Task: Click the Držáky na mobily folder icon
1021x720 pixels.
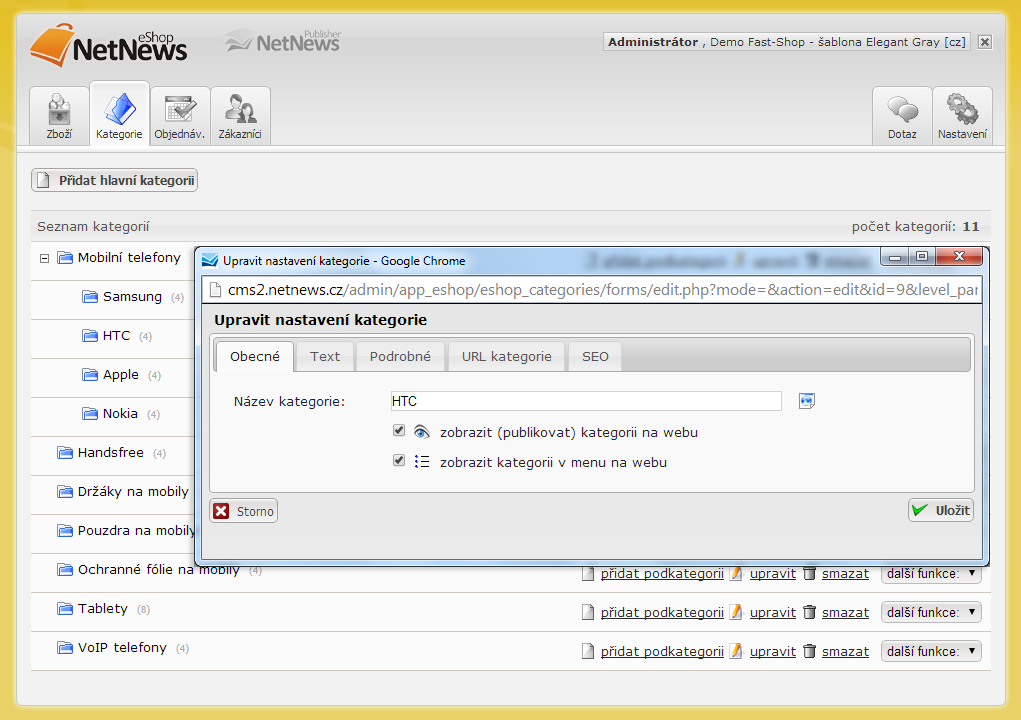Action: 65,492
